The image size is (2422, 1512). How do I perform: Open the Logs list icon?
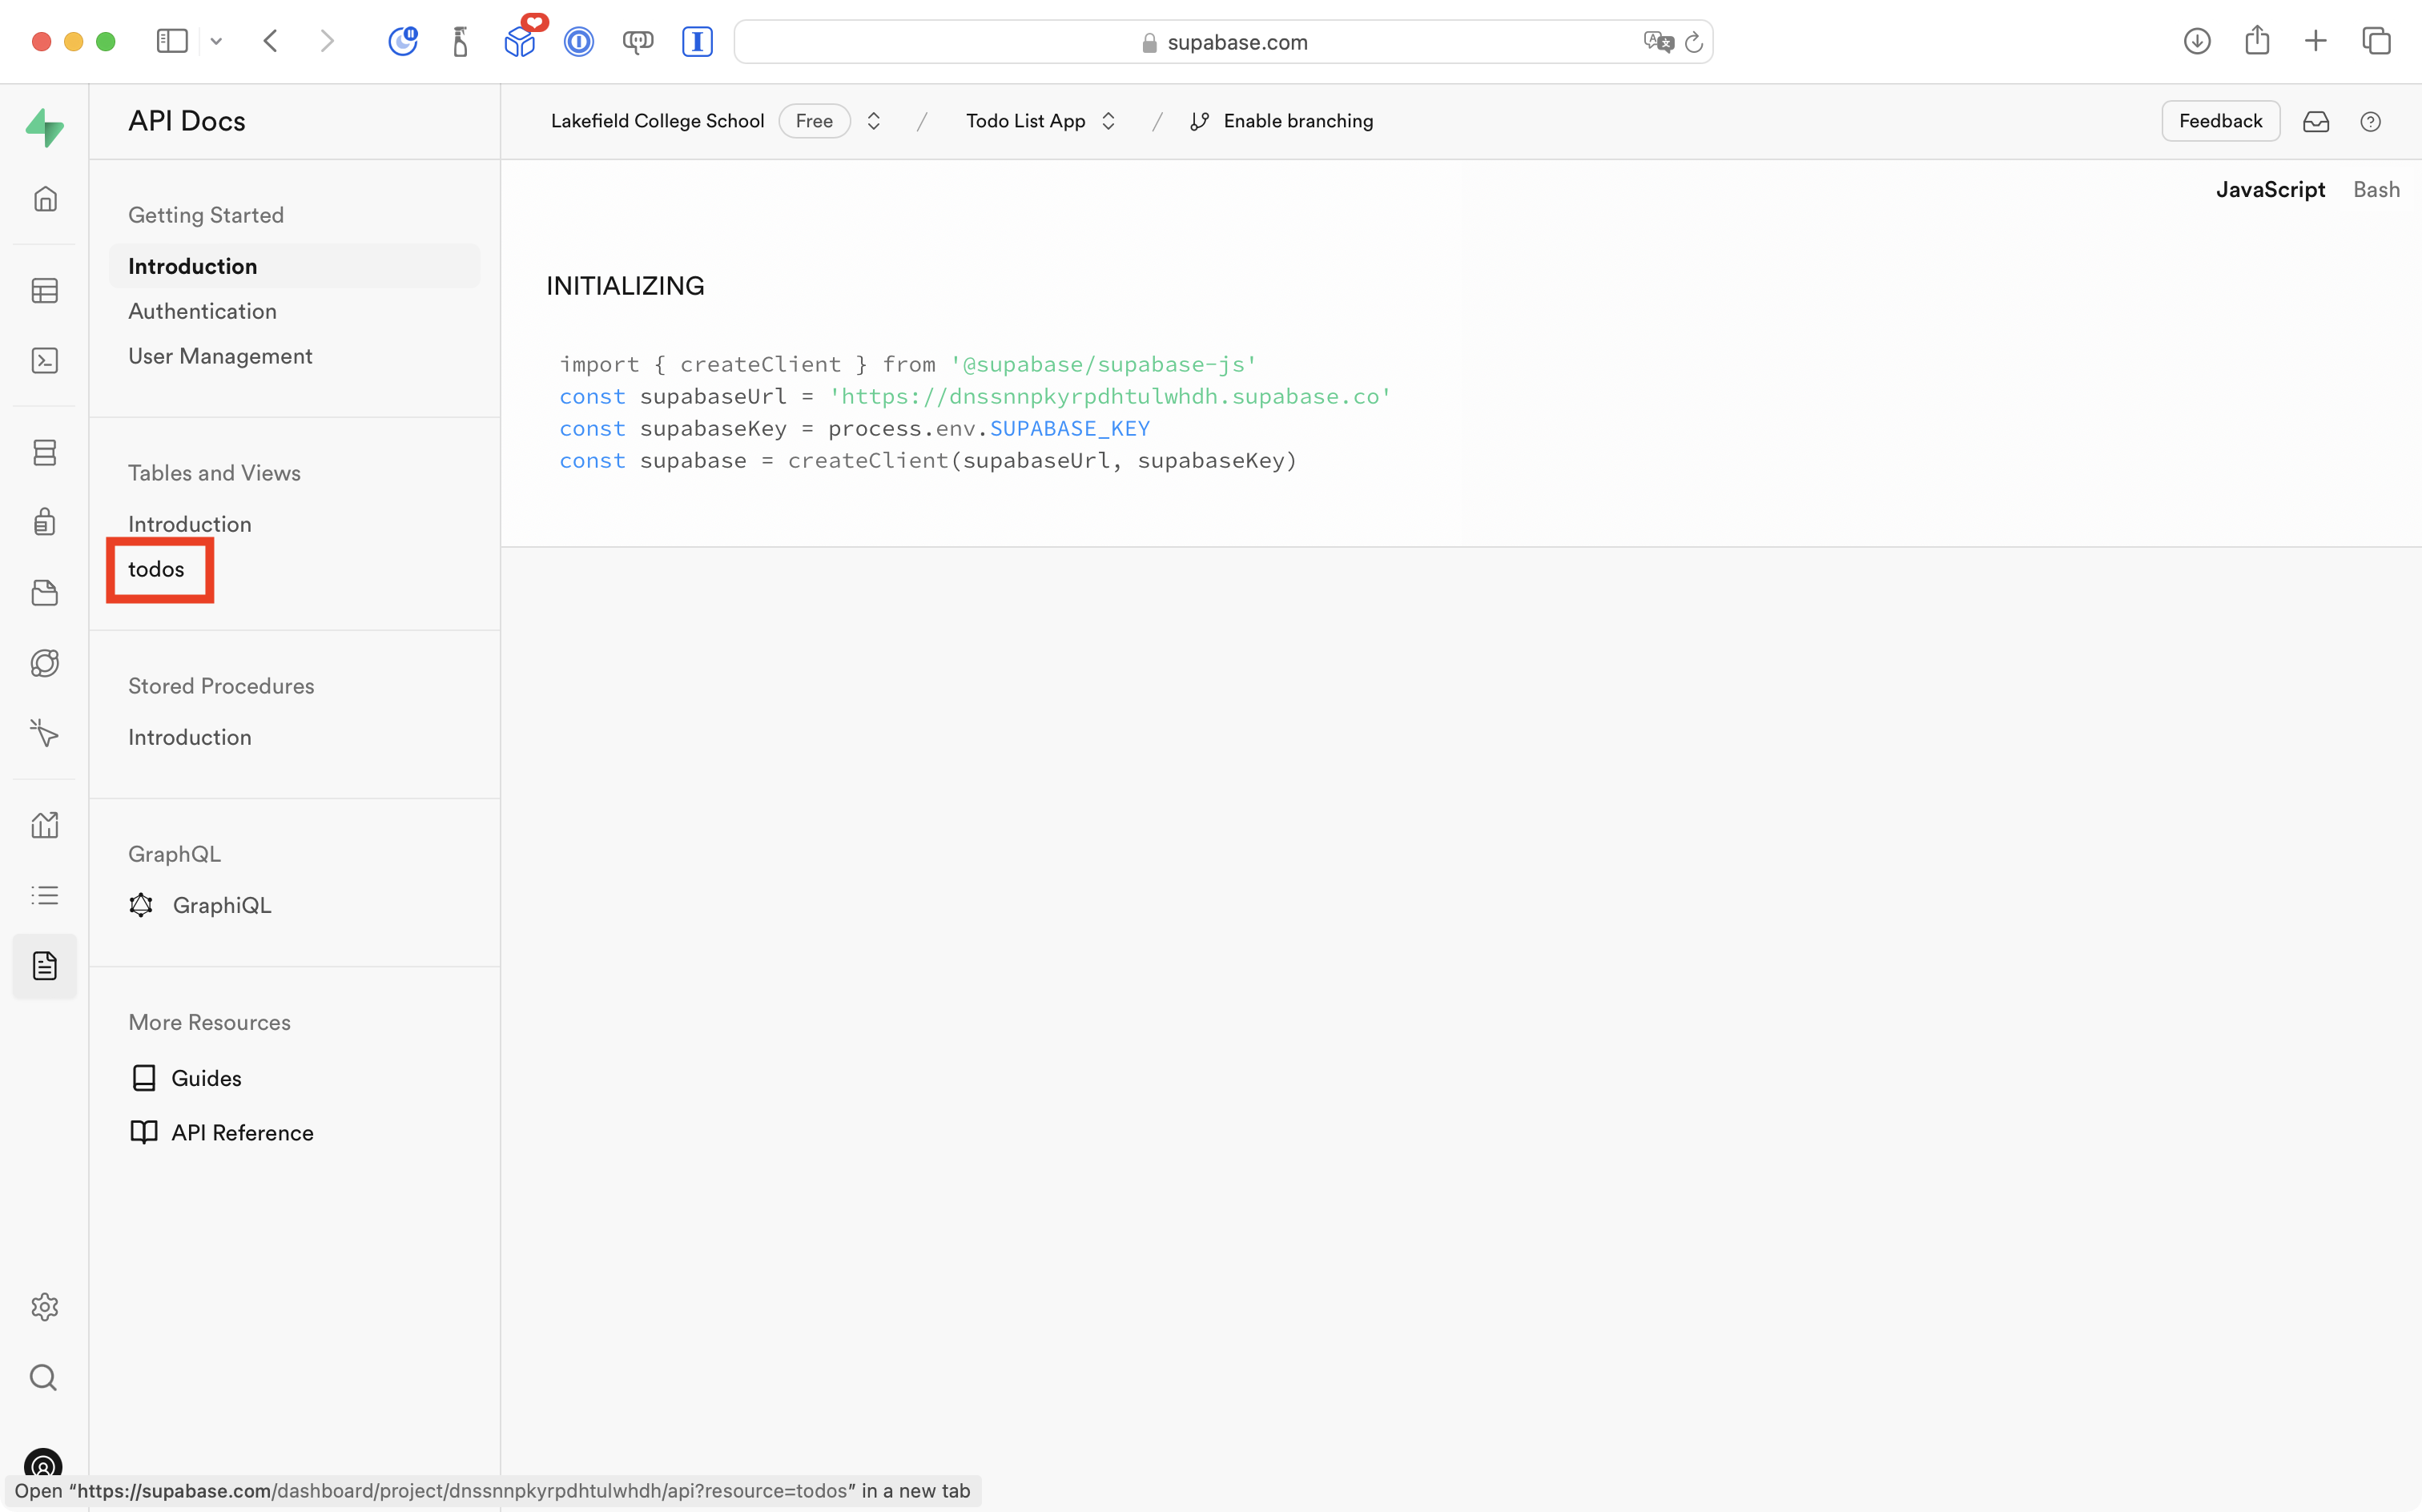pyautogui.click(x=45, y=895)
